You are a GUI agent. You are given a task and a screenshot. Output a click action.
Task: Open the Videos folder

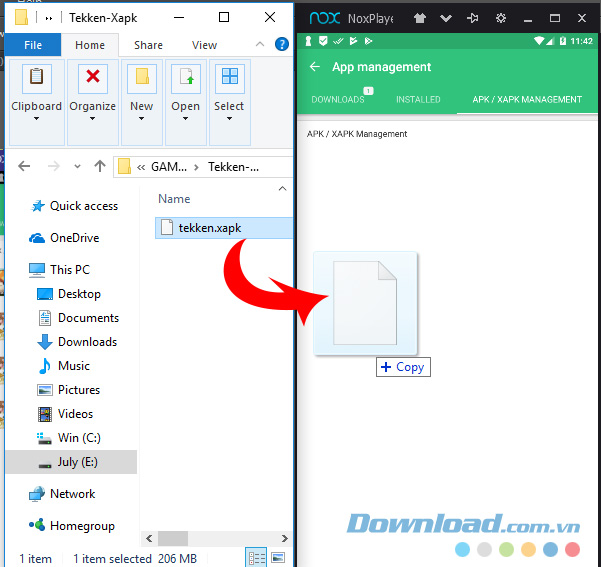65,414
